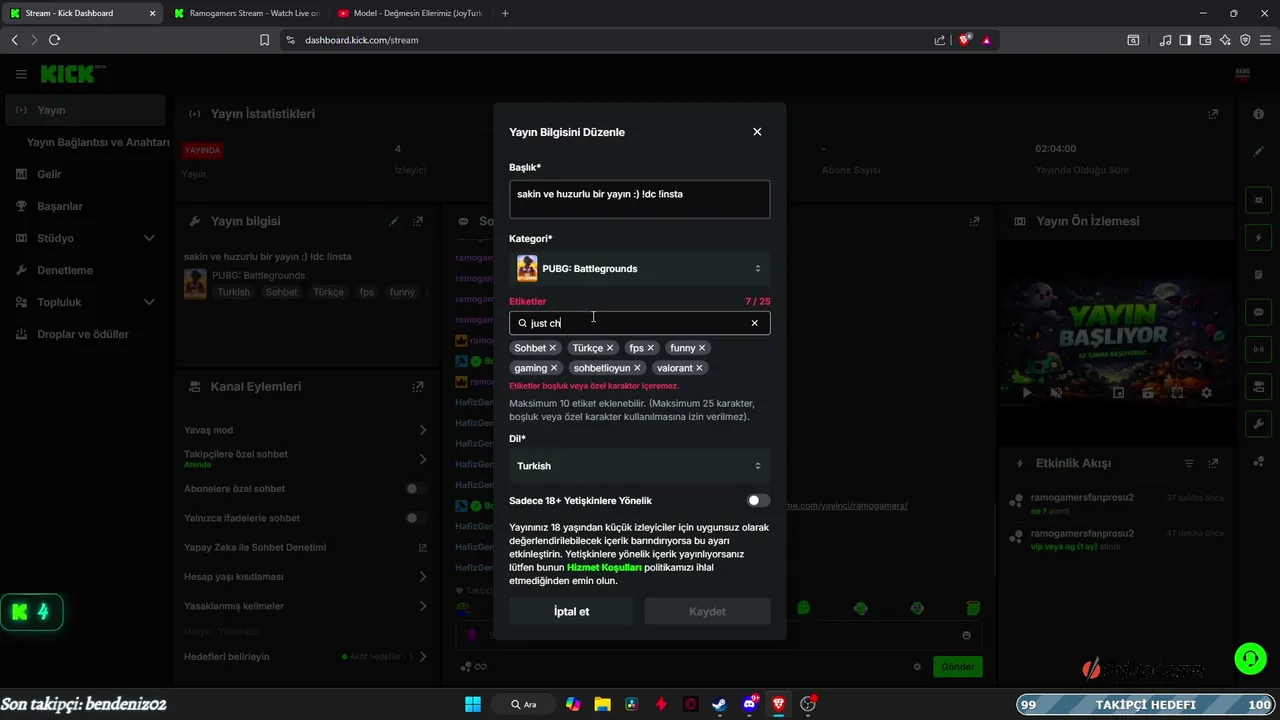The image size is (1280, 720).
Task: Switch to the Model - Değmesin Ellerimiz tab
Action: click(x=410, y=13)
